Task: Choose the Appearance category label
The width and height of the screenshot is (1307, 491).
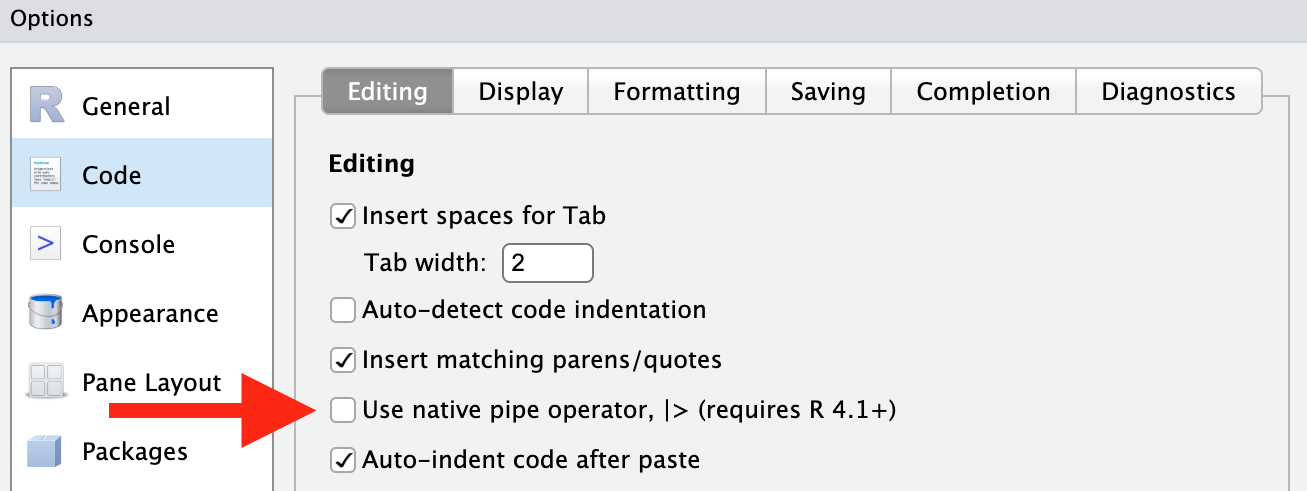Action: click(150, 313)
